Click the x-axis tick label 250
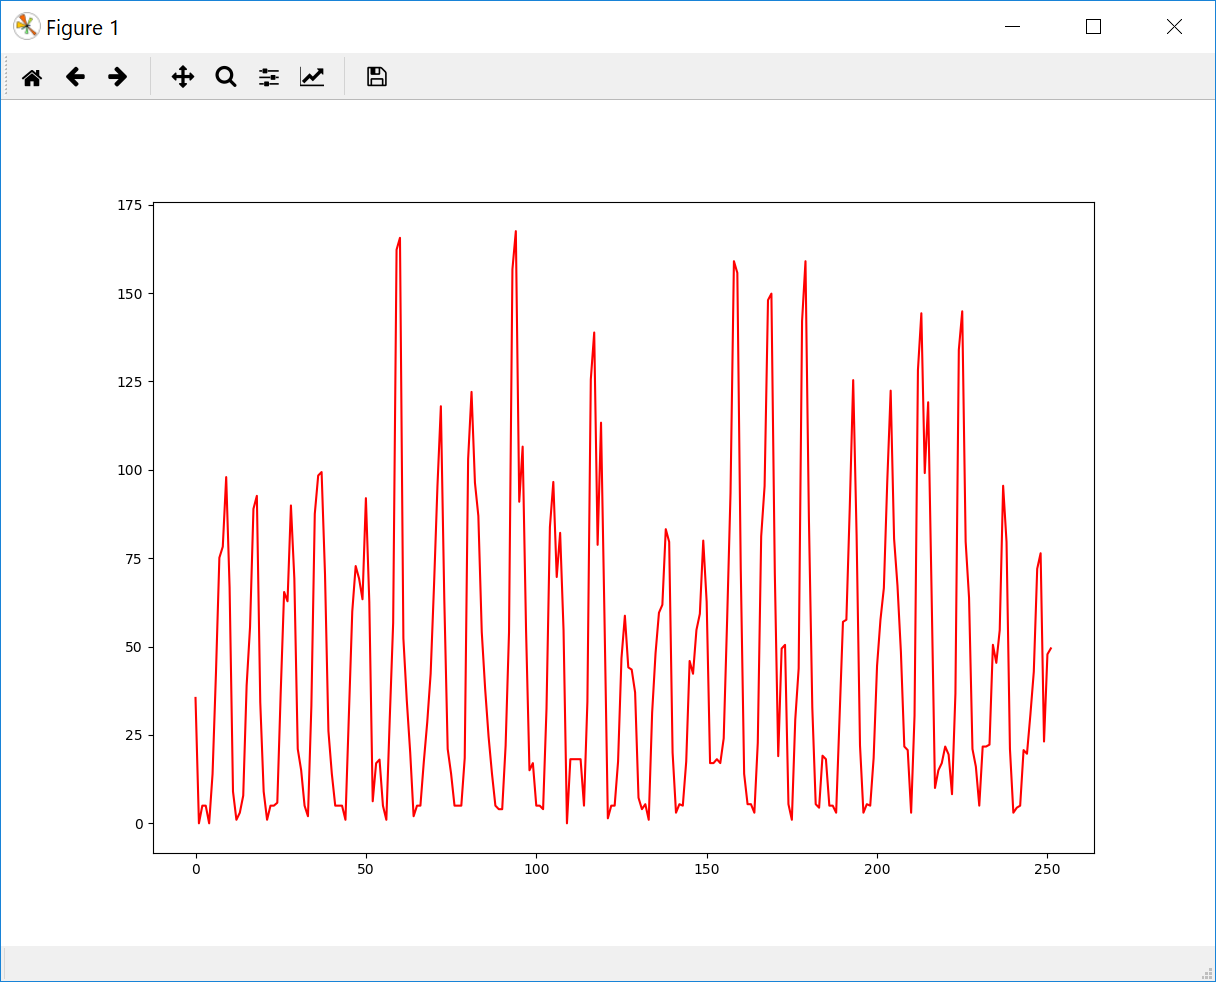Viewport: 1216px width, 982px height. (1047, 870)
